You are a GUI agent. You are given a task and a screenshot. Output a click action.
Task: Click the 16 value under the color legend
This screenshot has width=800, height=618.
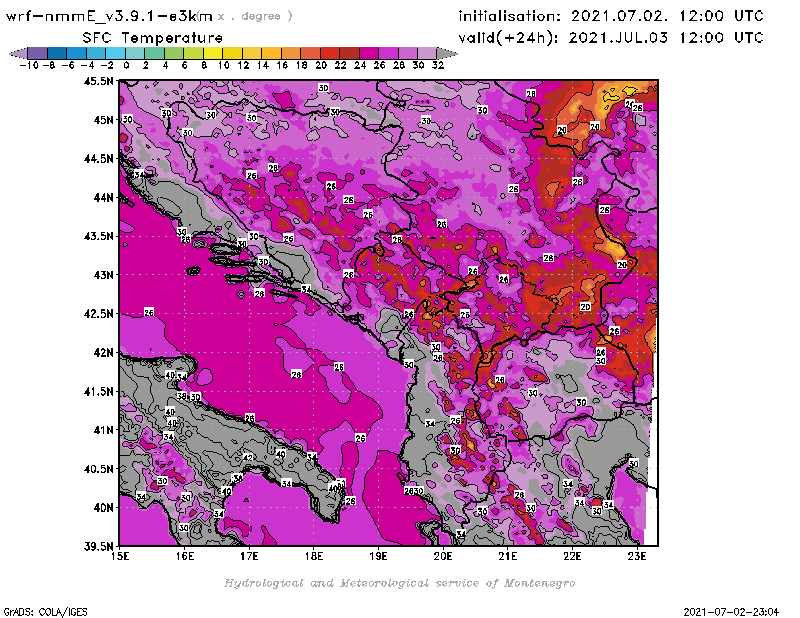(282, 65)
